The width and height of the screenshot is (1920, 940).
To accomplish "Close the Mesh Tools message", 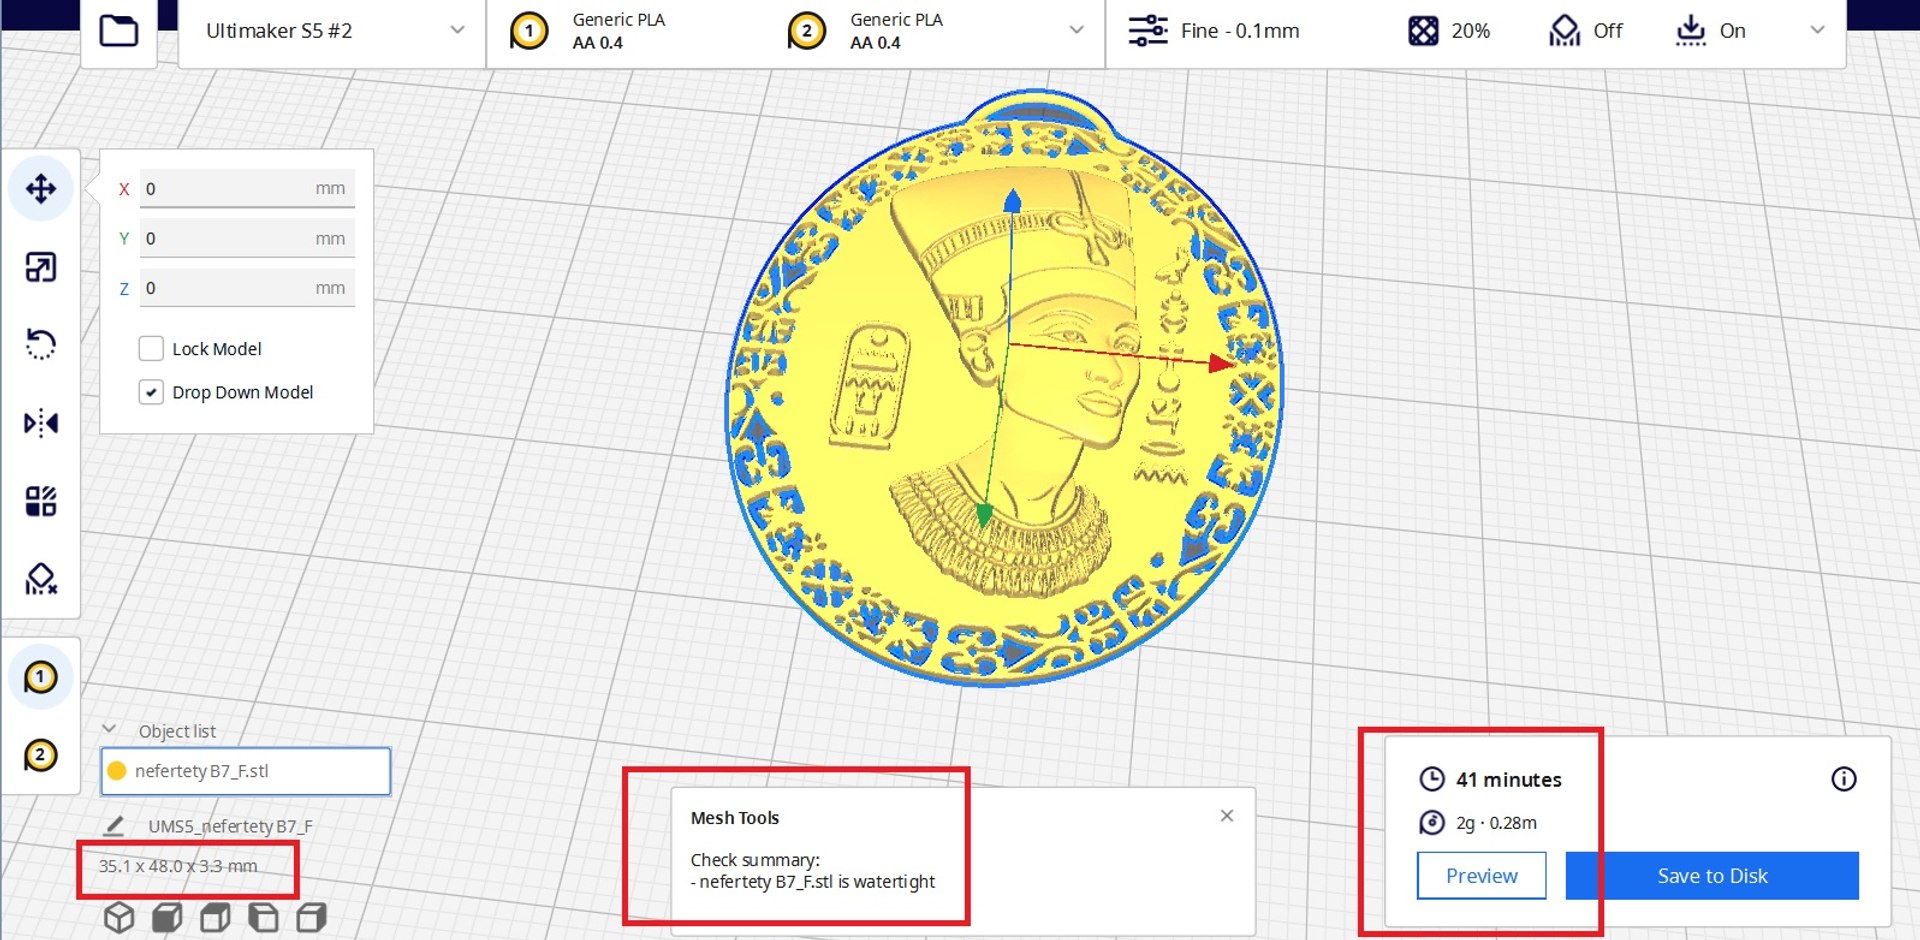I will 1227,816.
